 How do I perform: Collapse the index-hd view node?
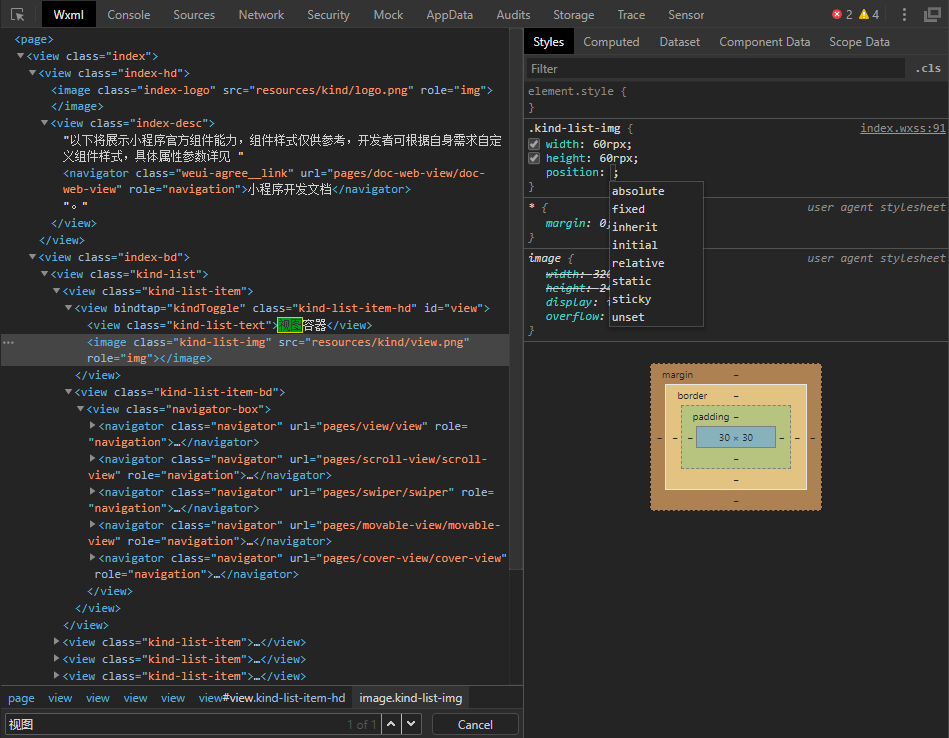pos(33,73)
